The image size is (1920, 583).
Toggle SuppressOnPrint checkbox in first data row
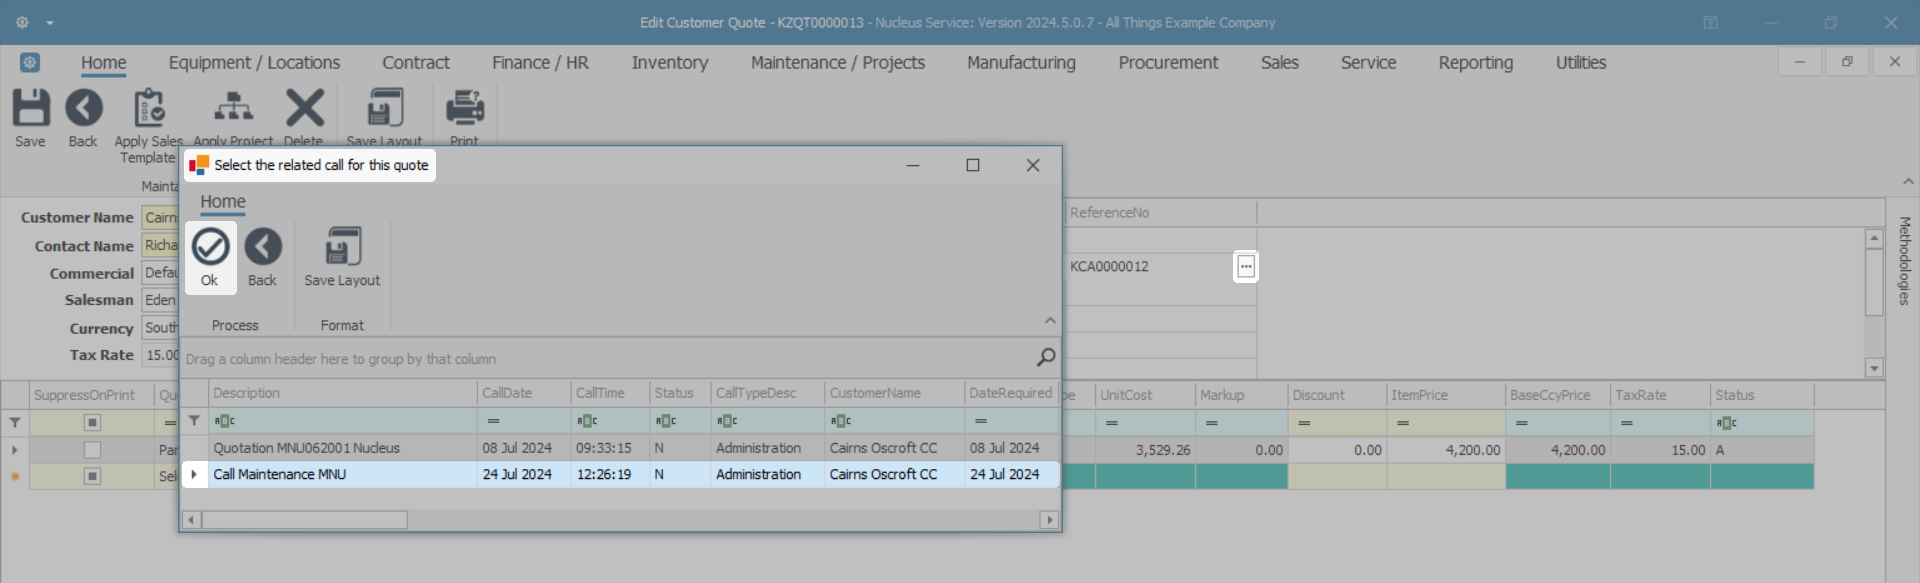tap(92, 450)
